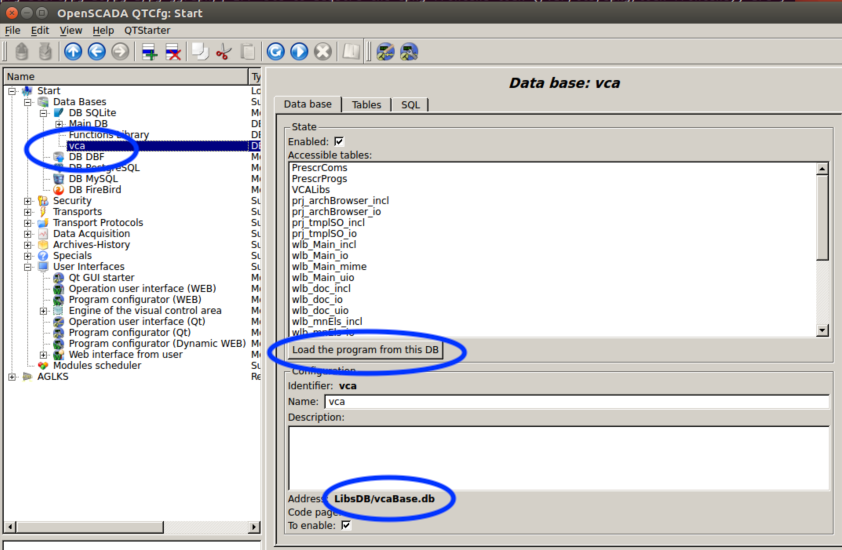Switch to the Tables tab
This screenshot has height=550, width=842.
[x=366, y=104]
